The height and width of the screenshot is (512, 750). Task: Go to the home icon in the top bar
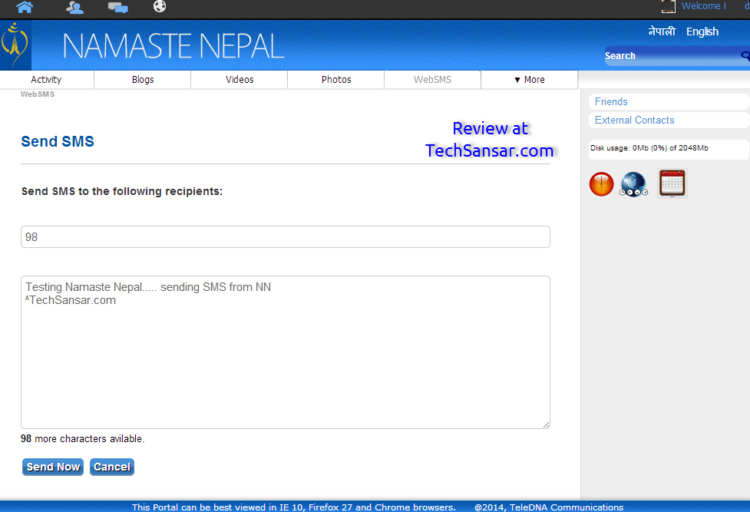point(24,7)
